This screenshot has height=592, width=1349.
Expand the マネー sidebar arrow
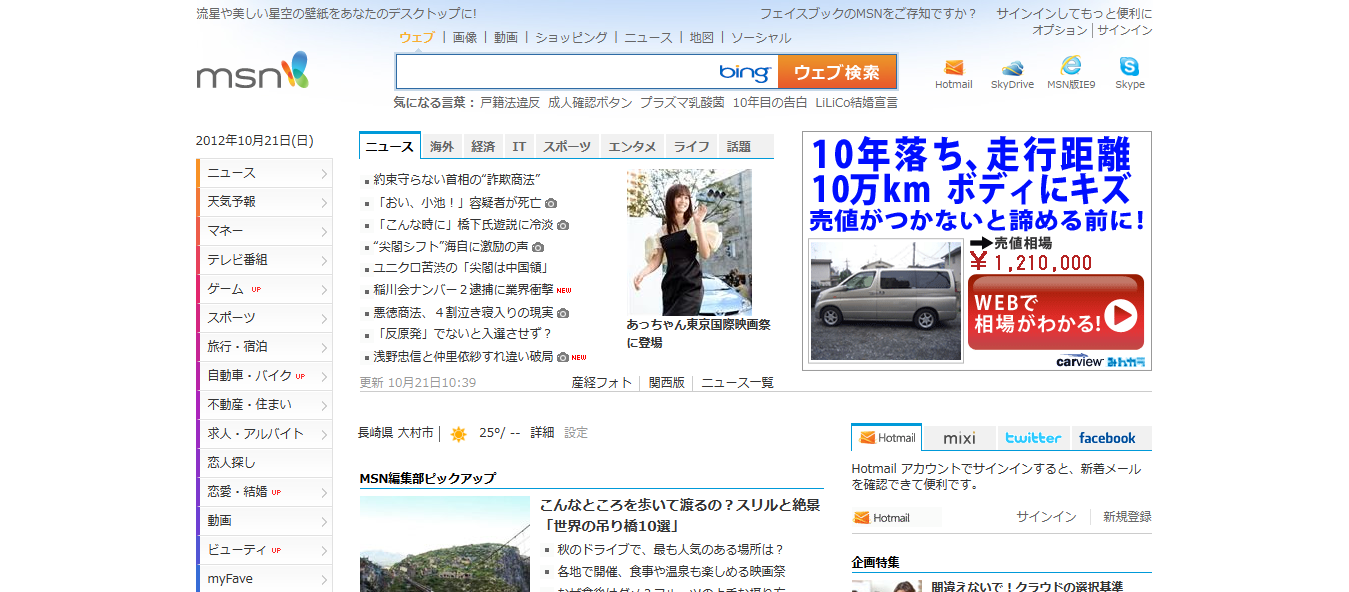coord(324,232)
